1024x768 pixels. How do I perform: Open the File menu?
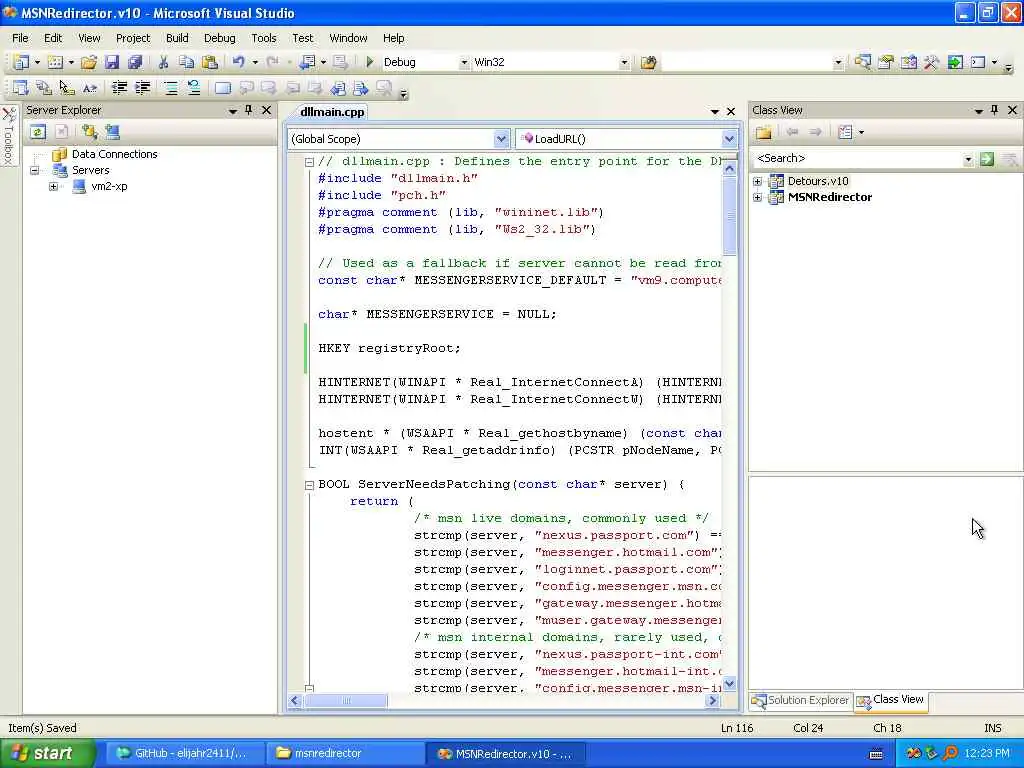[20, 38]
